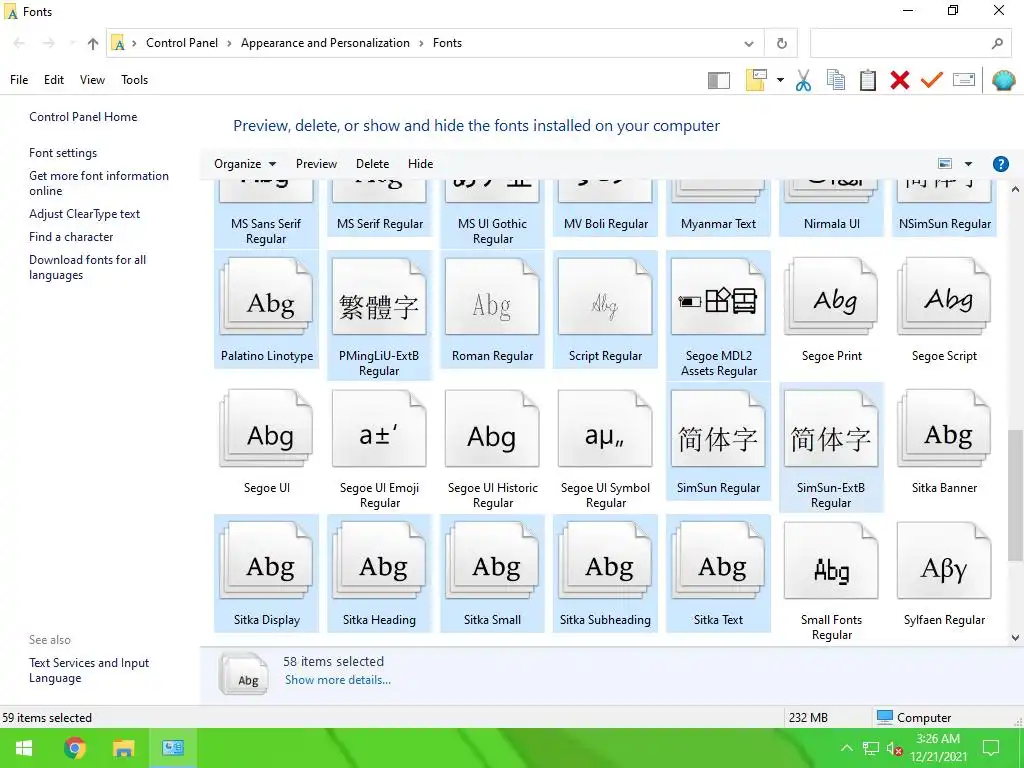The image size is (1024, 768).
Task: Click Delete in the command bar
Action: pos(372,164)
